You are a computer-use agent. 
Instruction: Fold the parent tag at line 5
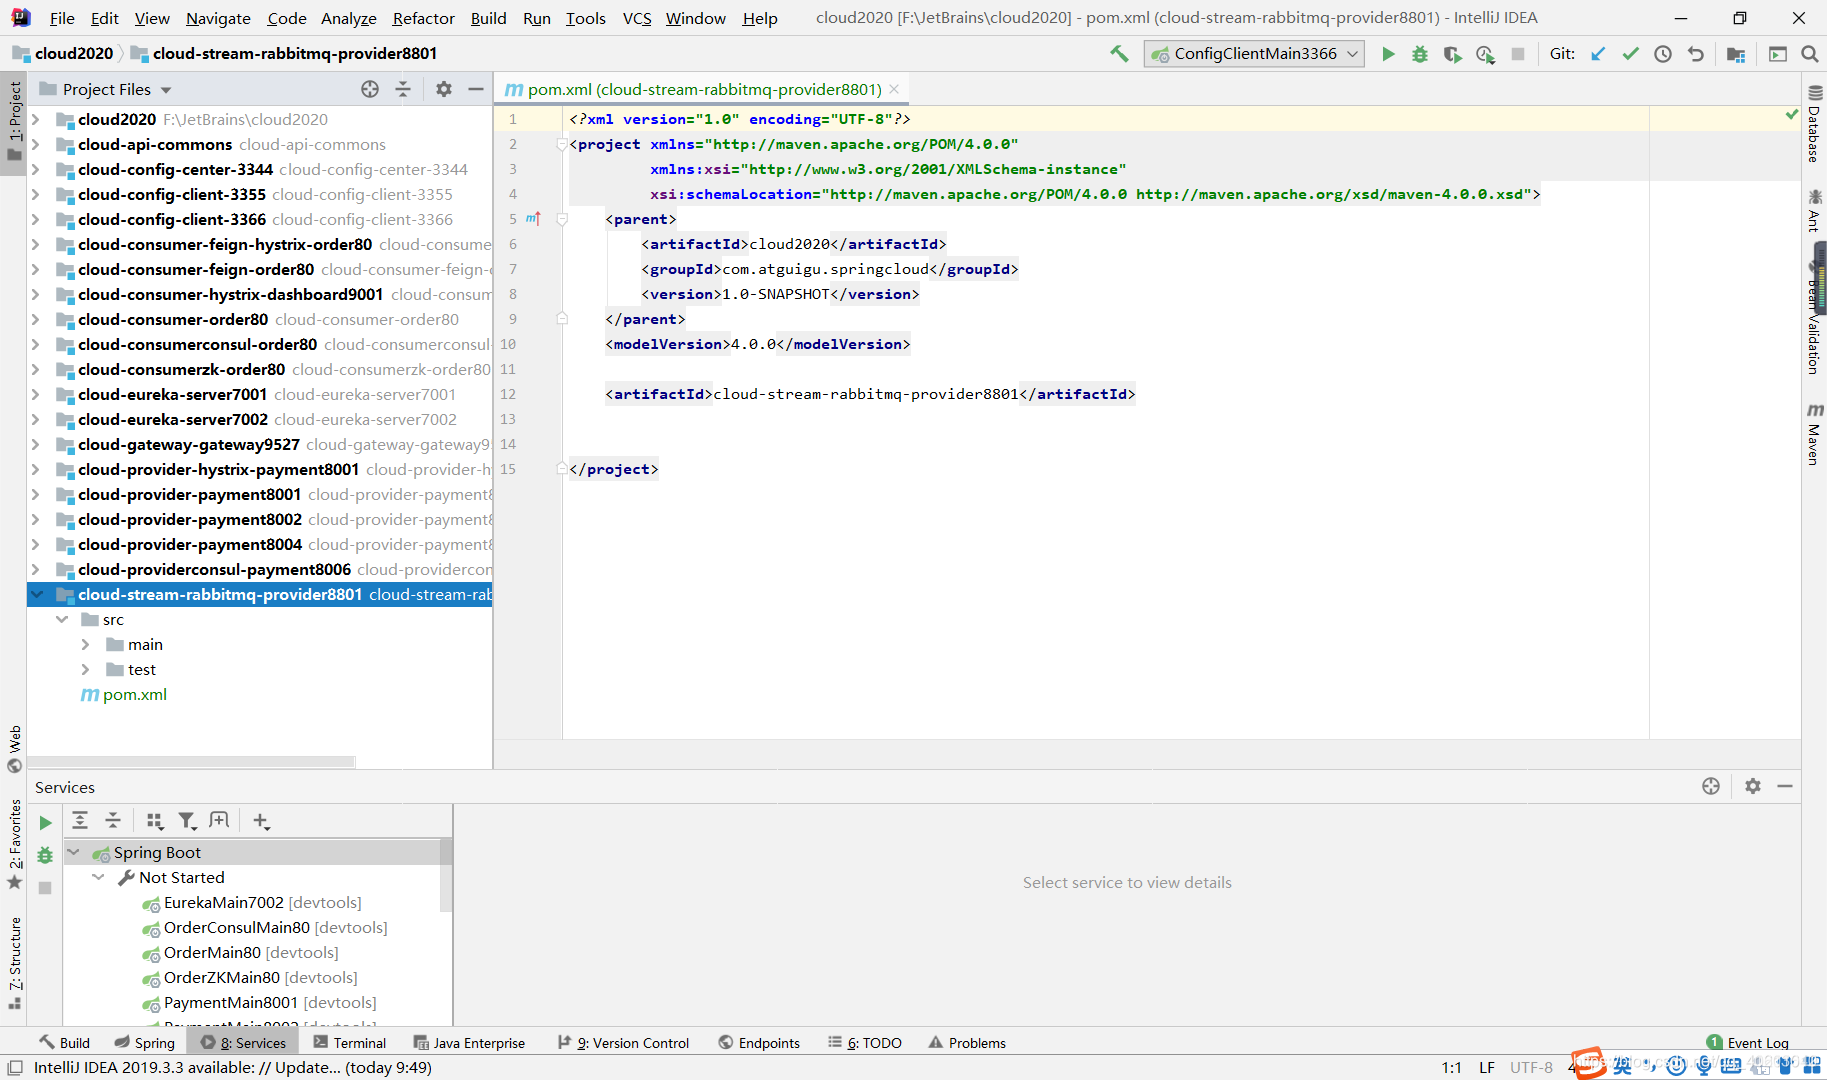point(562,219)
